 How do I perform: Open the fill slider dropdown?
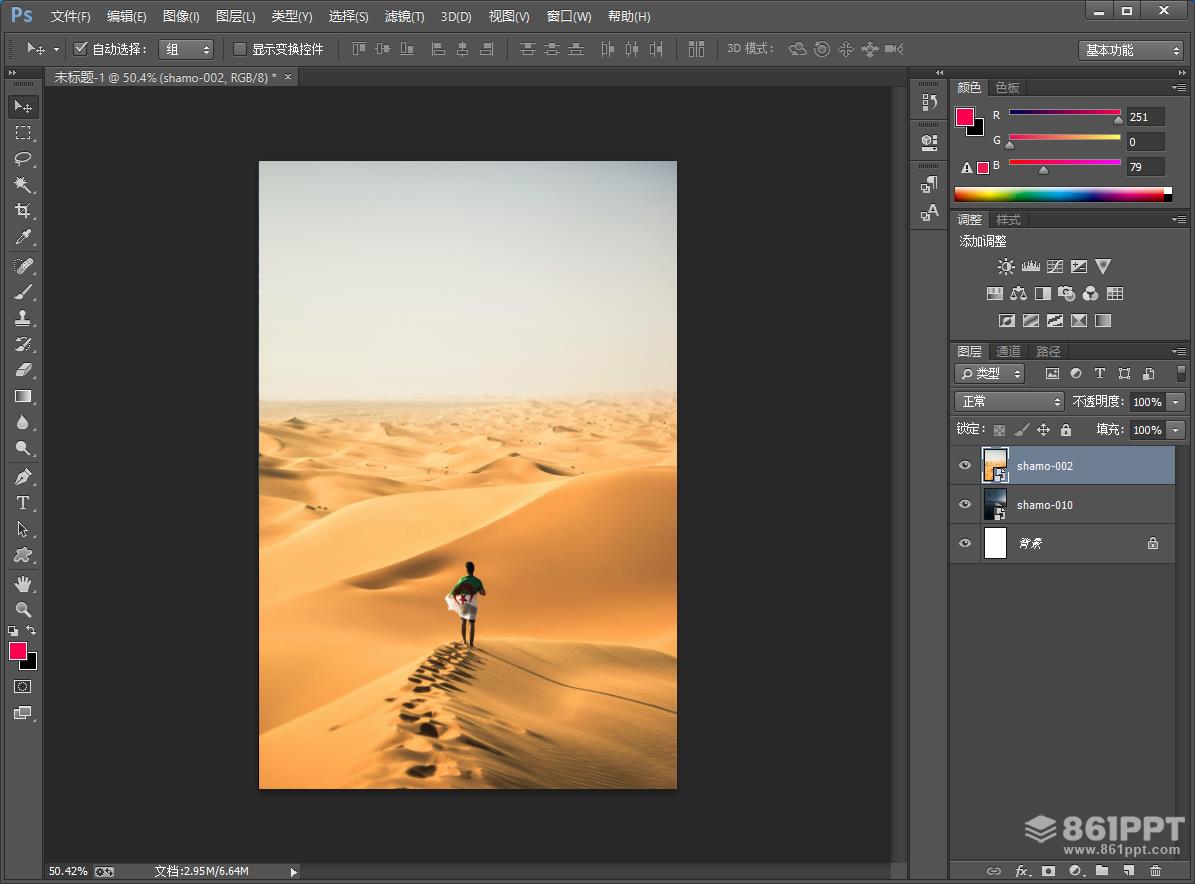click(x=1176, y=430)
